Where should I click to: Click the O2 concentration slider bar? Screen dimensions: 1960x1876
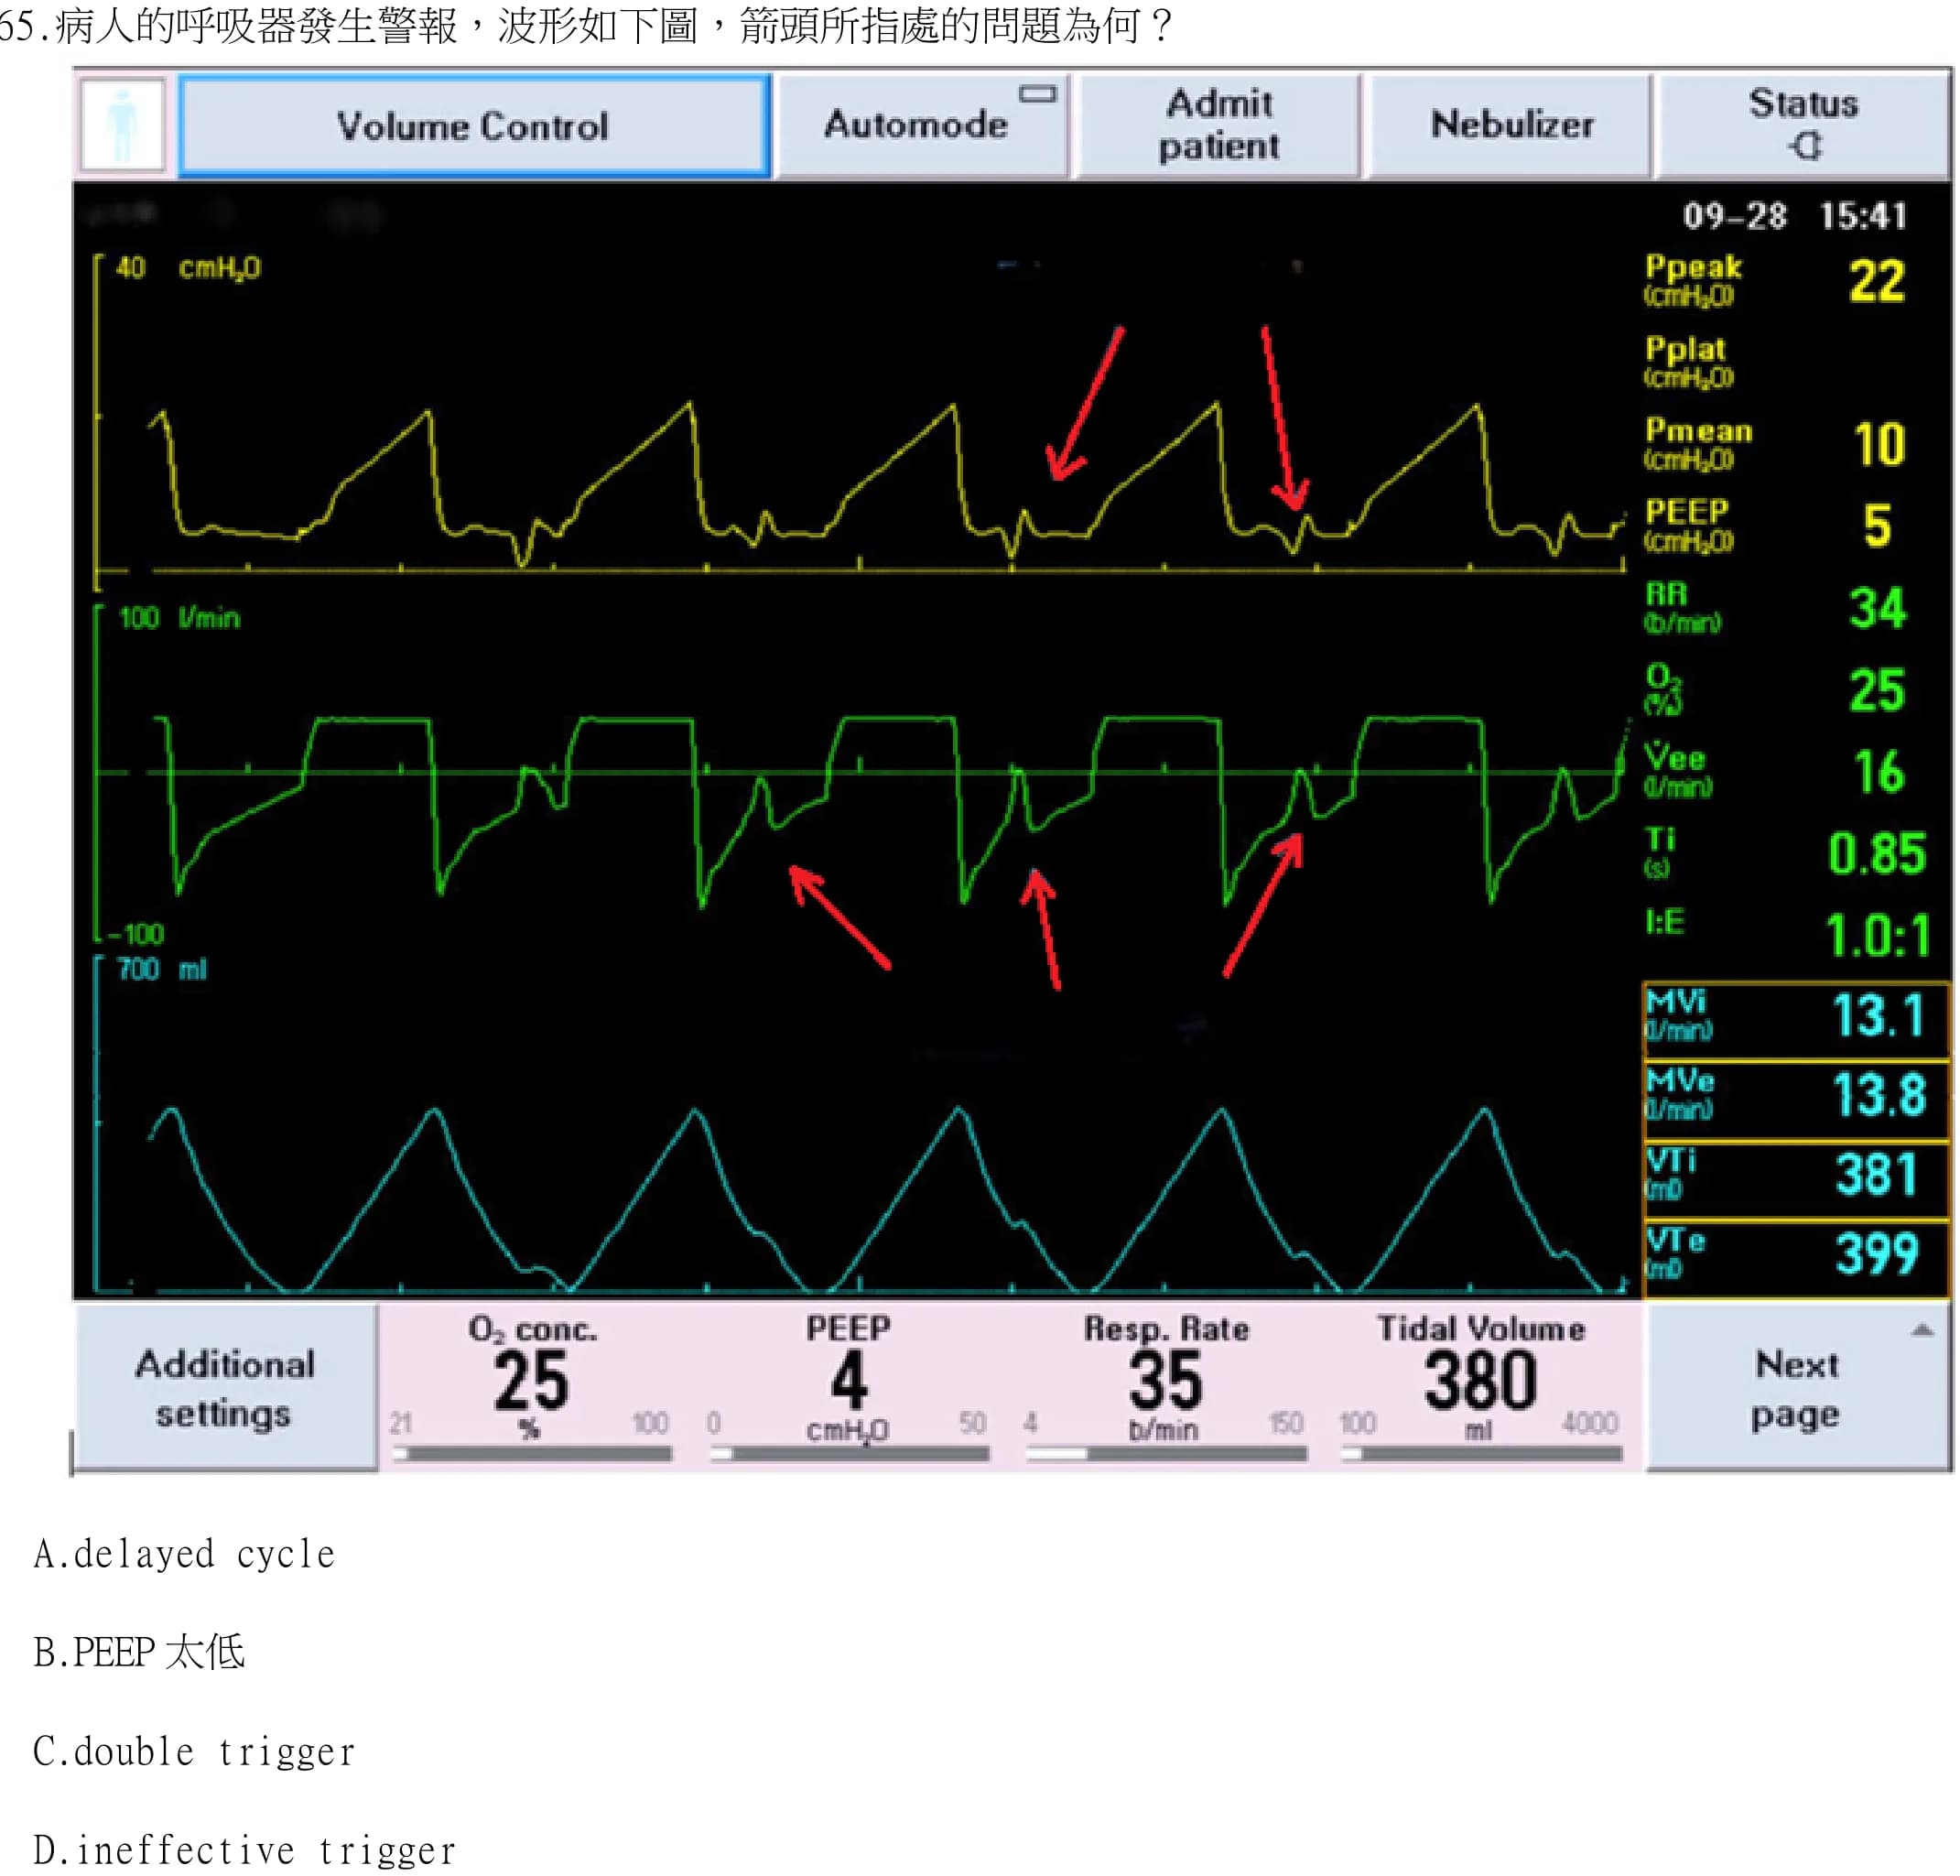(532, 1454)
